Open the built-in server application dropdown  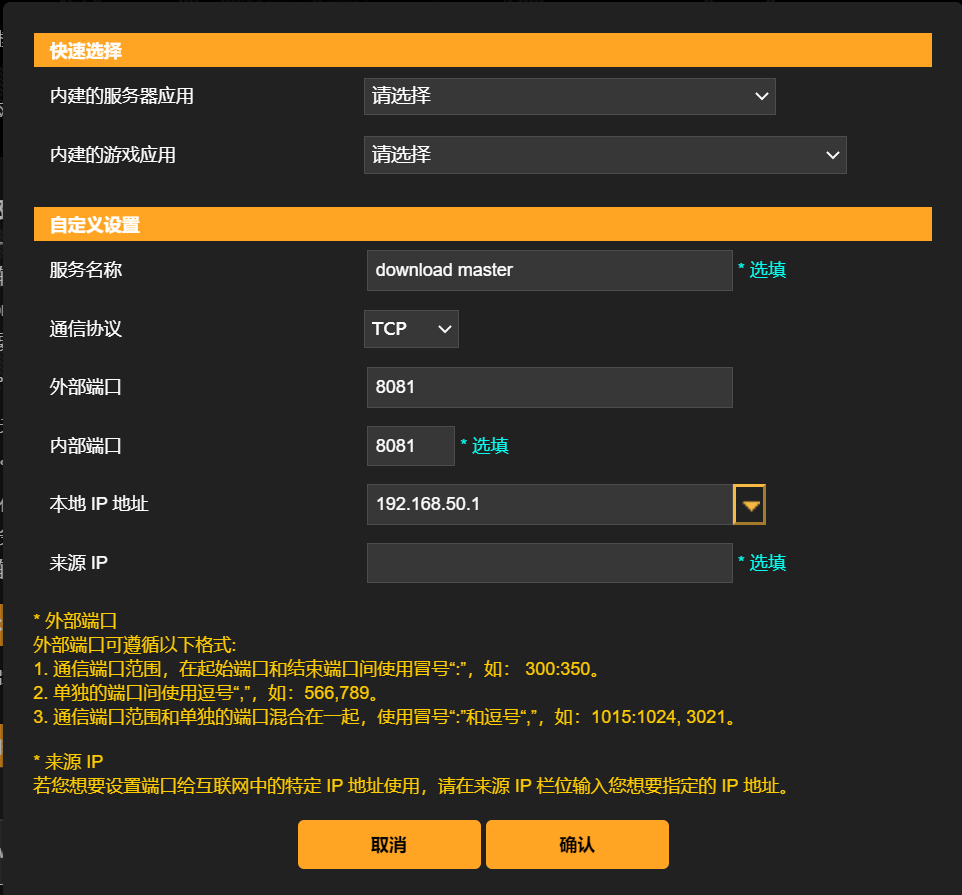point(570,96)
